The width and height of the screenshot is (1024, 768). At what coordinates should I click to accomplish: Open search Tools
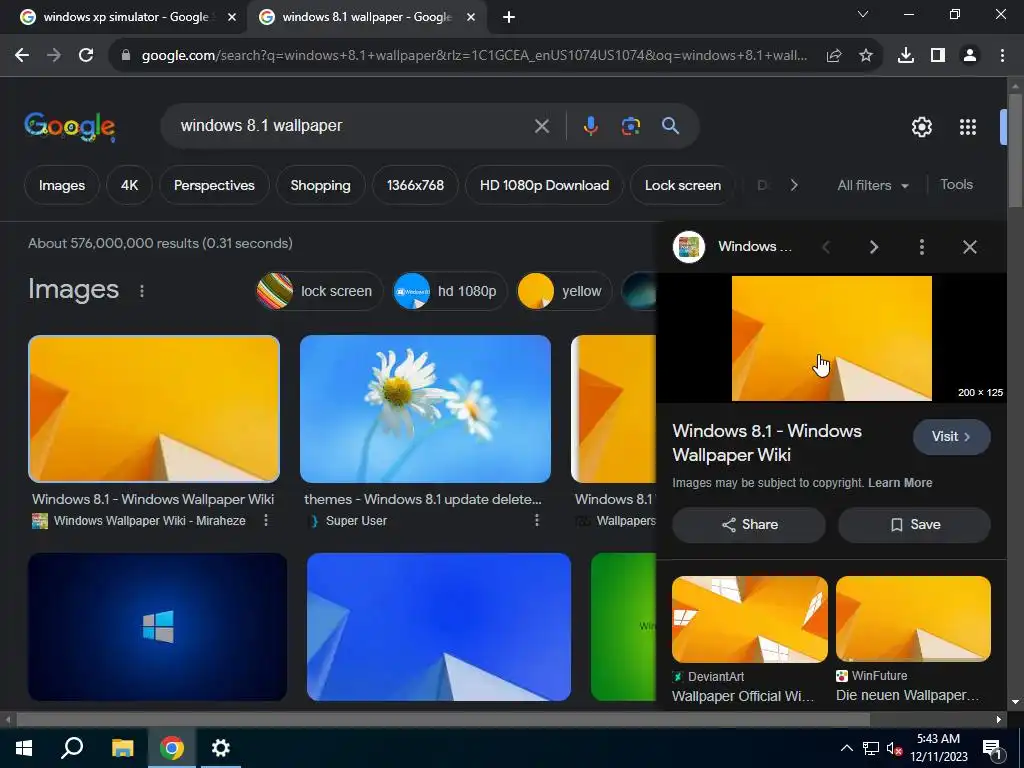tap(956, 185)
